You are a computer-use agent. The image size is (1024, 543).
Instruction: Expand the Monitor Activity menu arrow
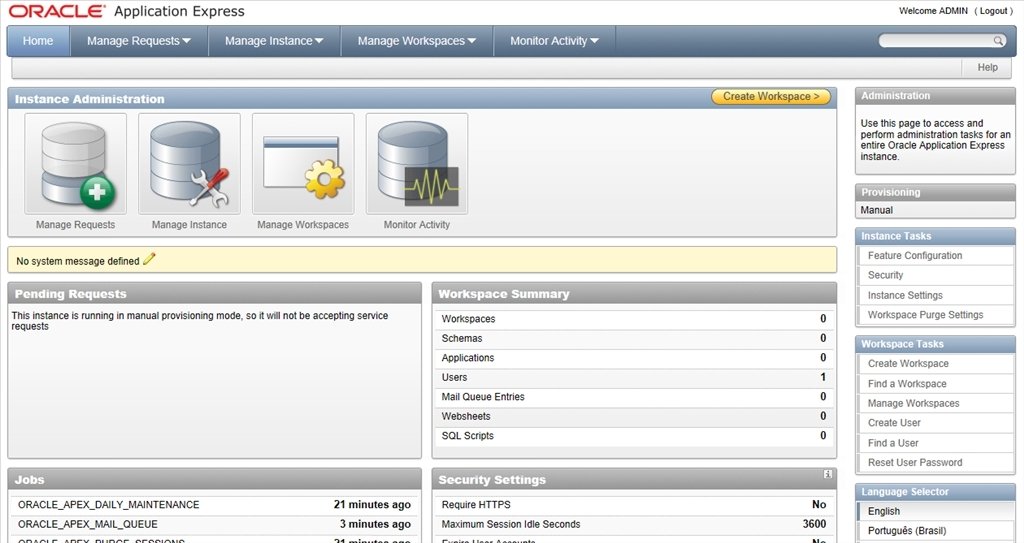point(594,41)
